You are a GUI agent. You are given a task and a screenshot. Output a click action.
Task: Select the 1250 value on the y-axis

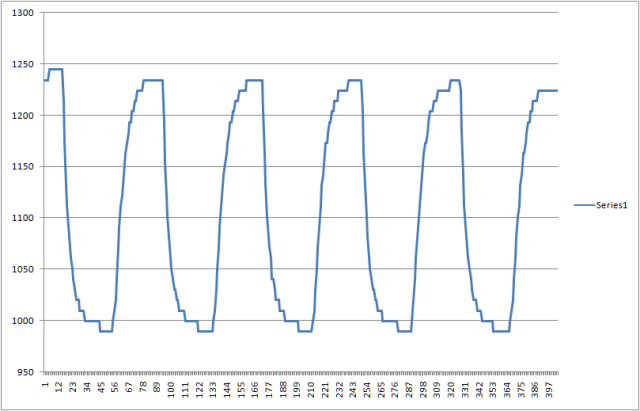point(20,64)
